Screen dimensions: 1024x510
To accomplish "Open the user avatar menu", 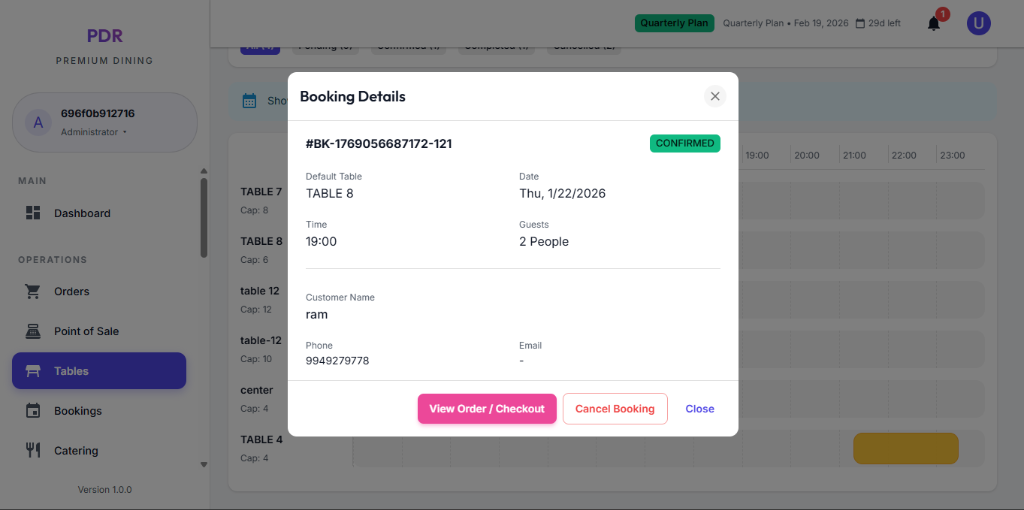I will pos(979,23).
